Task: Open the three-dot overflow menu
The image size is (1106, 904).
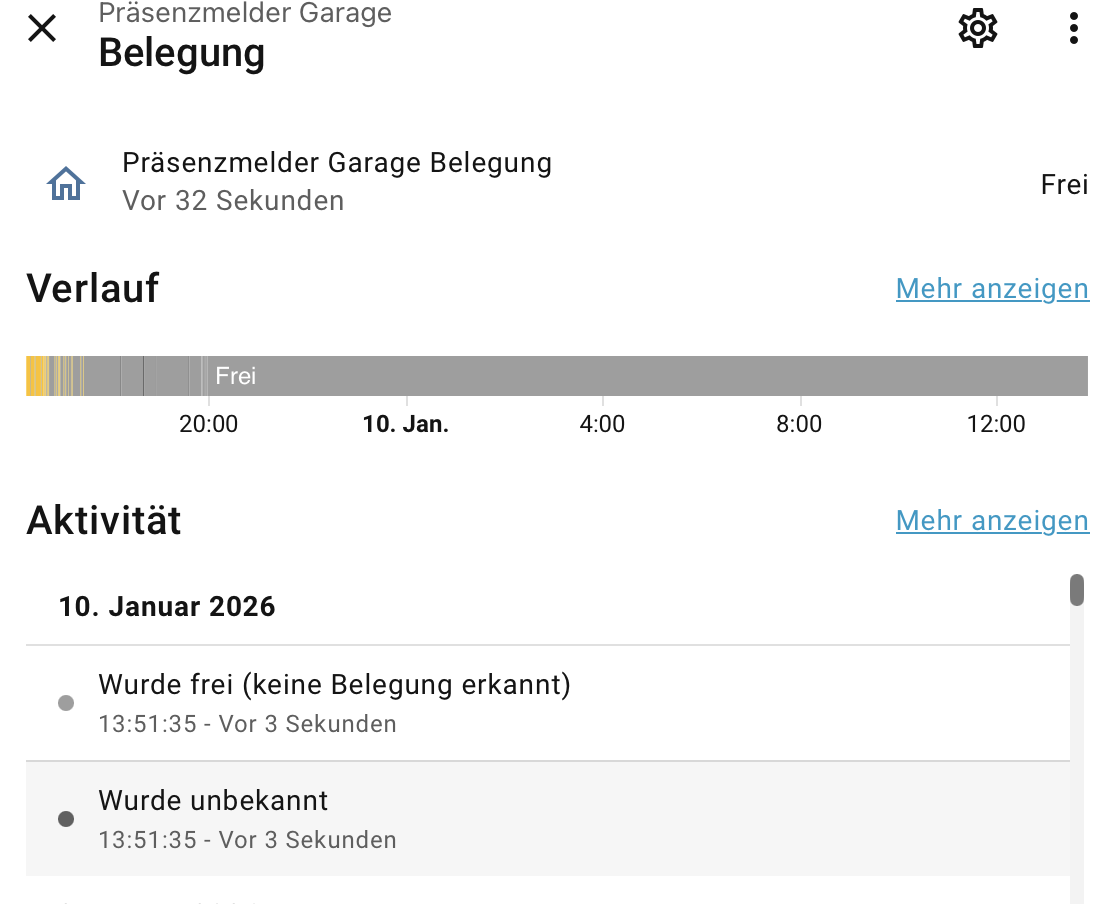Action: coord(1073,28)
